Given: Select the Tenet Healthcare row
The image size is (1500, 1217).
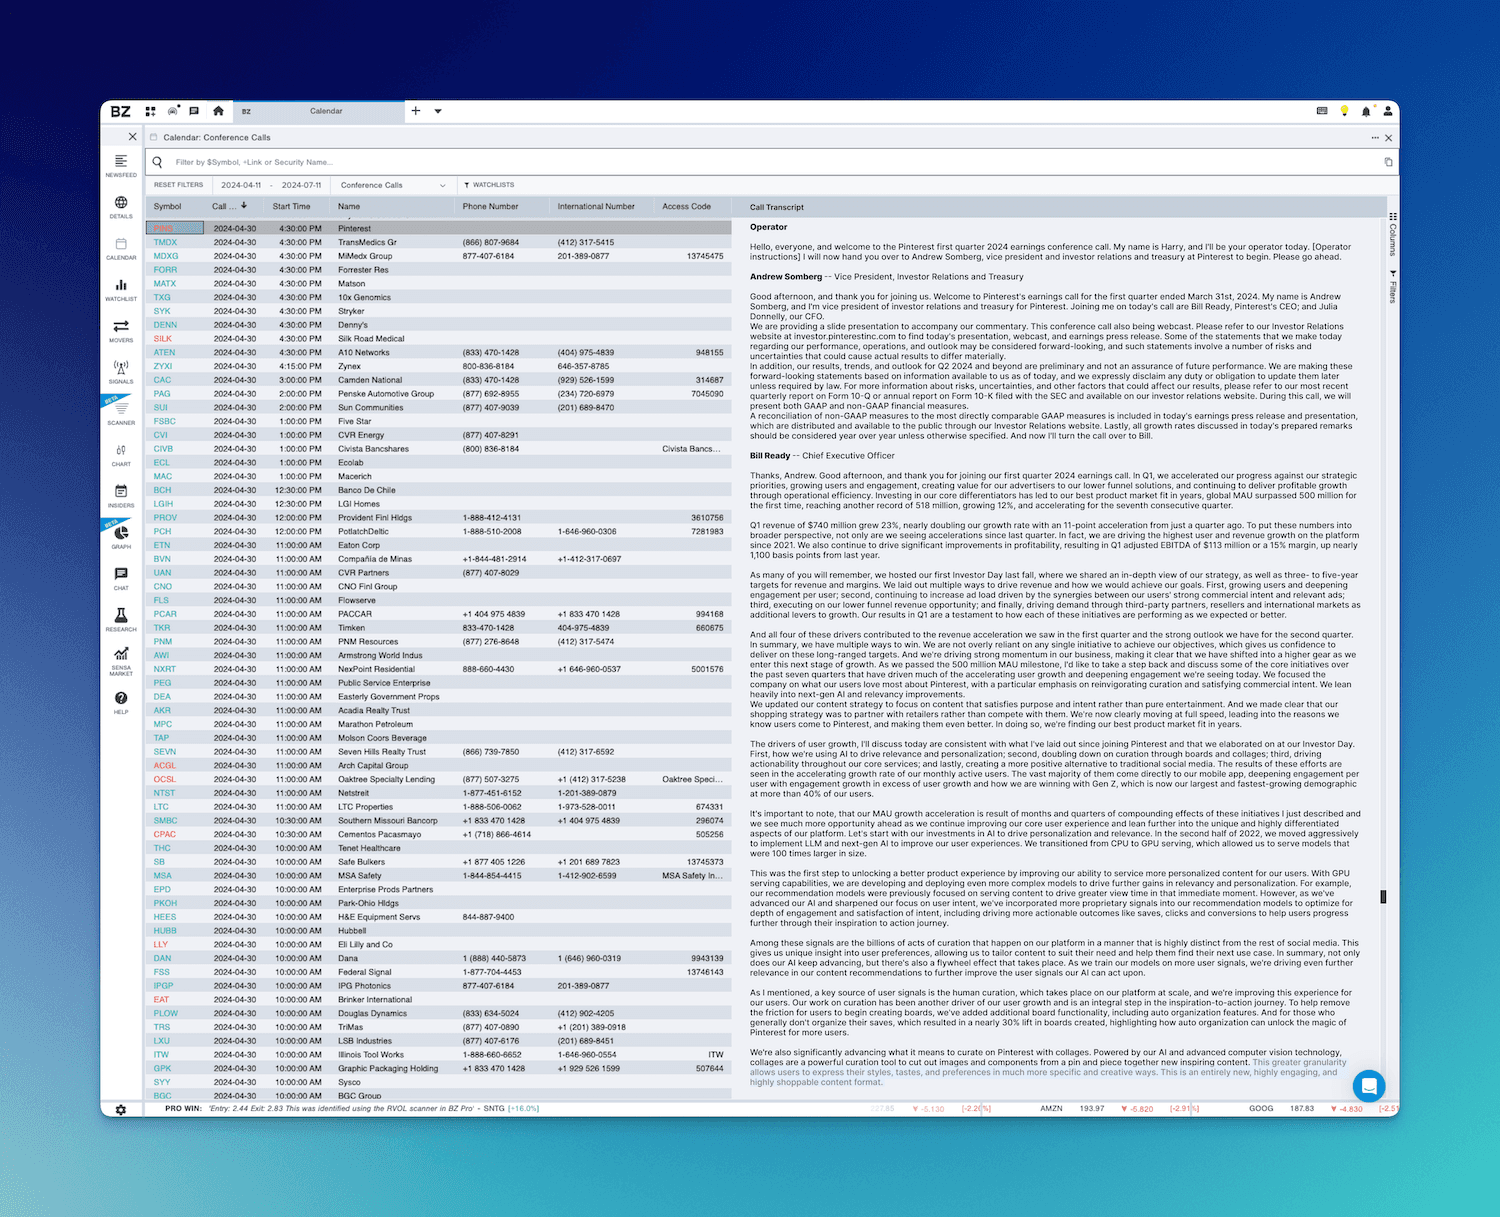Looking at the screenshot, I should coord(439,848).
